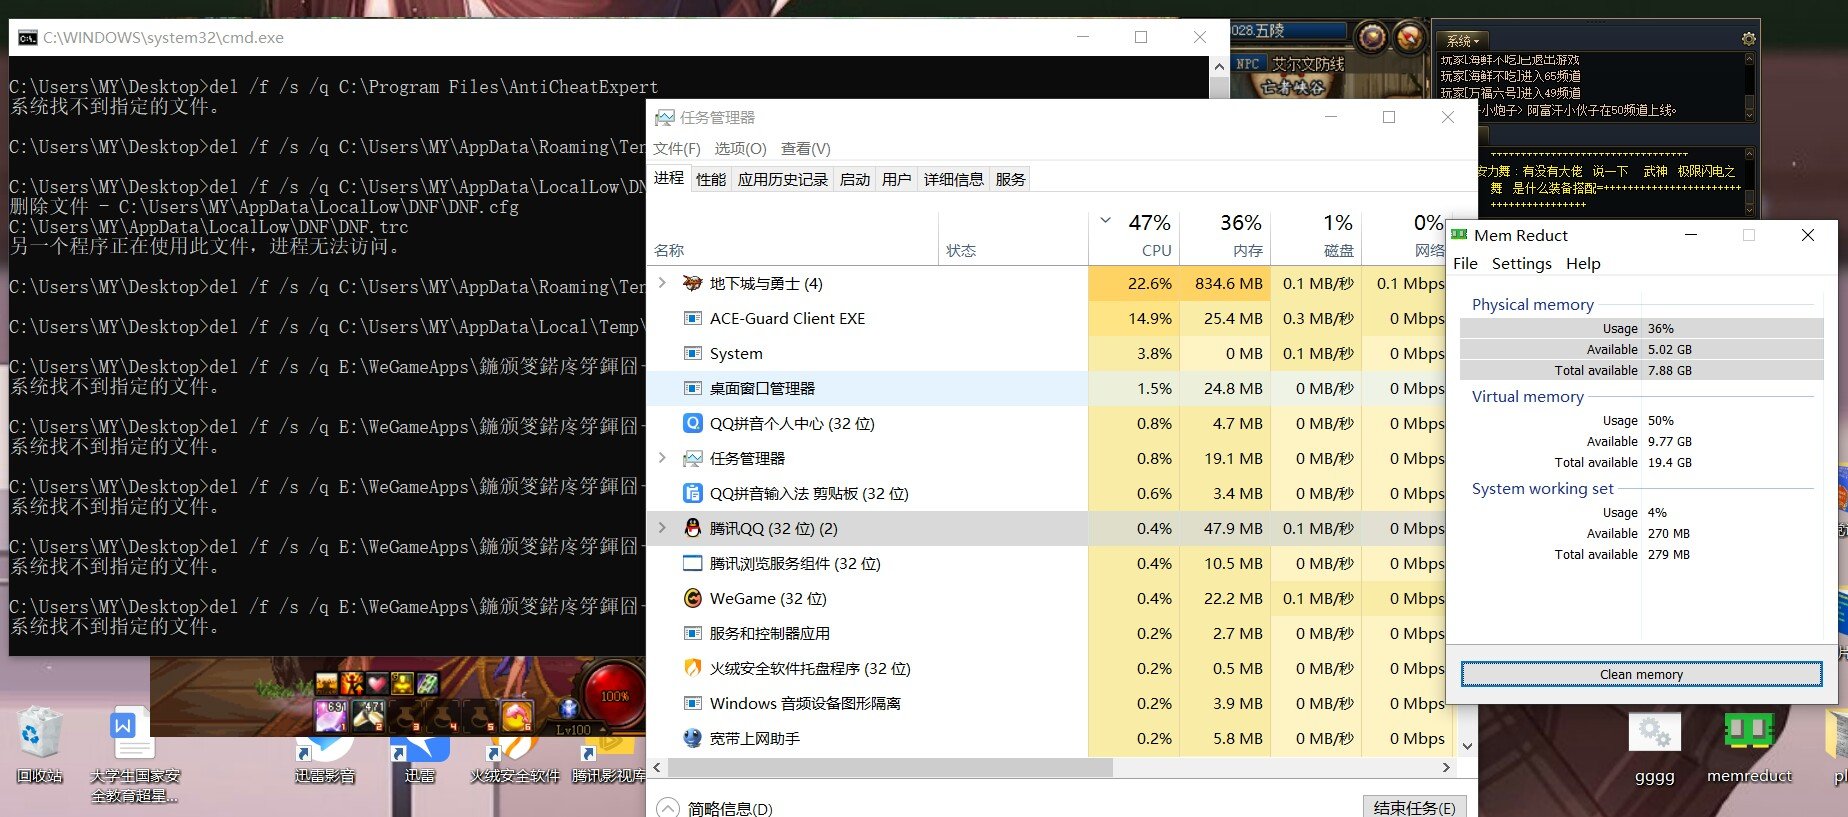The width and height of the screenshot is (1848, 817).
Task: Click the 834.6 MB memory cell
Action: [x=1225, y=283]
